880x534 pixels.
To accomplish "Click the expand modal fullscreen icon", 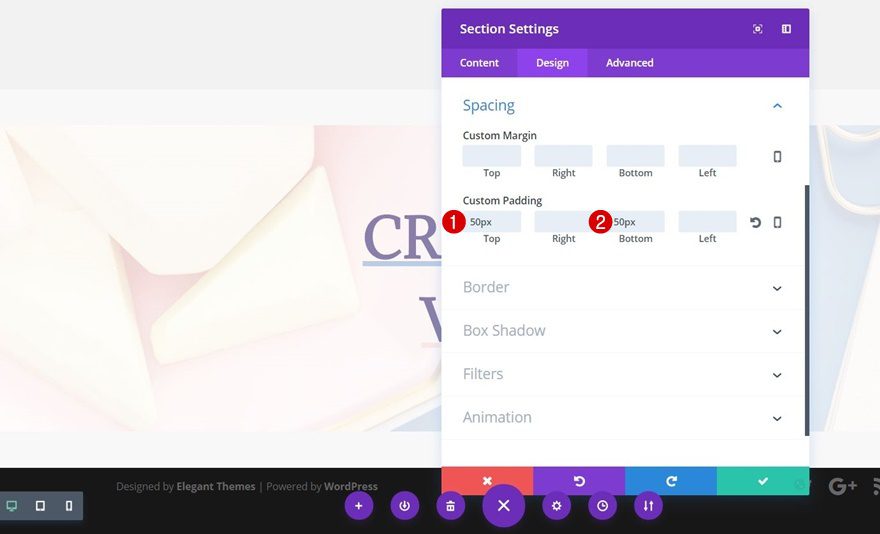I will 757,29.
